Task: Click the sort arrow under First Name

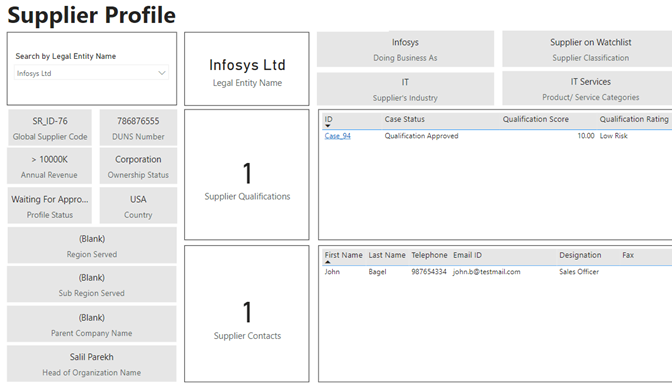Action: point(328,262)
